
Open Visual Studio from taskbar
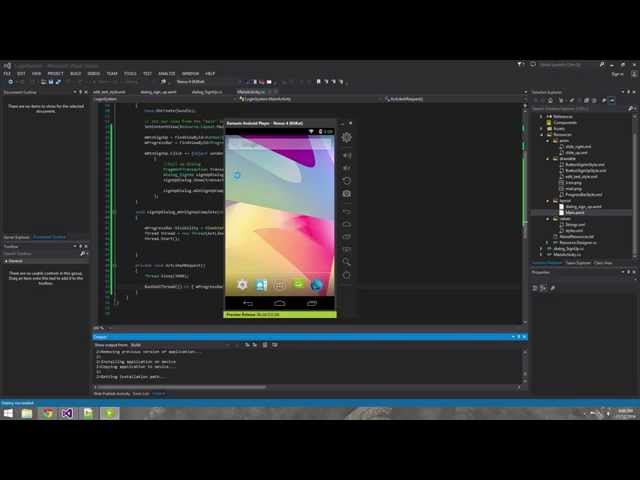[67, 413]
